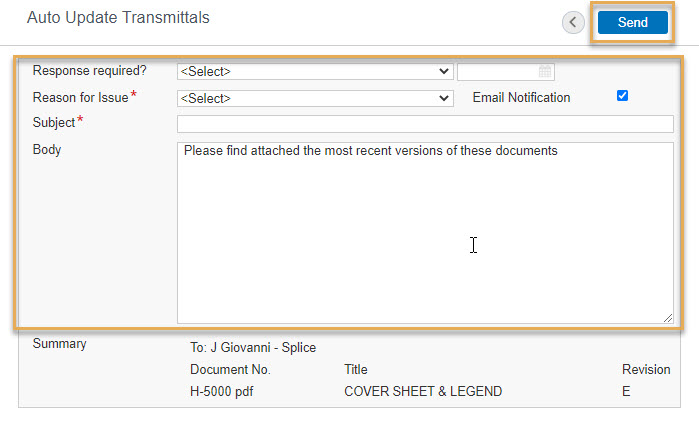Toggle the Email Notification checkbox

point(622,96)
